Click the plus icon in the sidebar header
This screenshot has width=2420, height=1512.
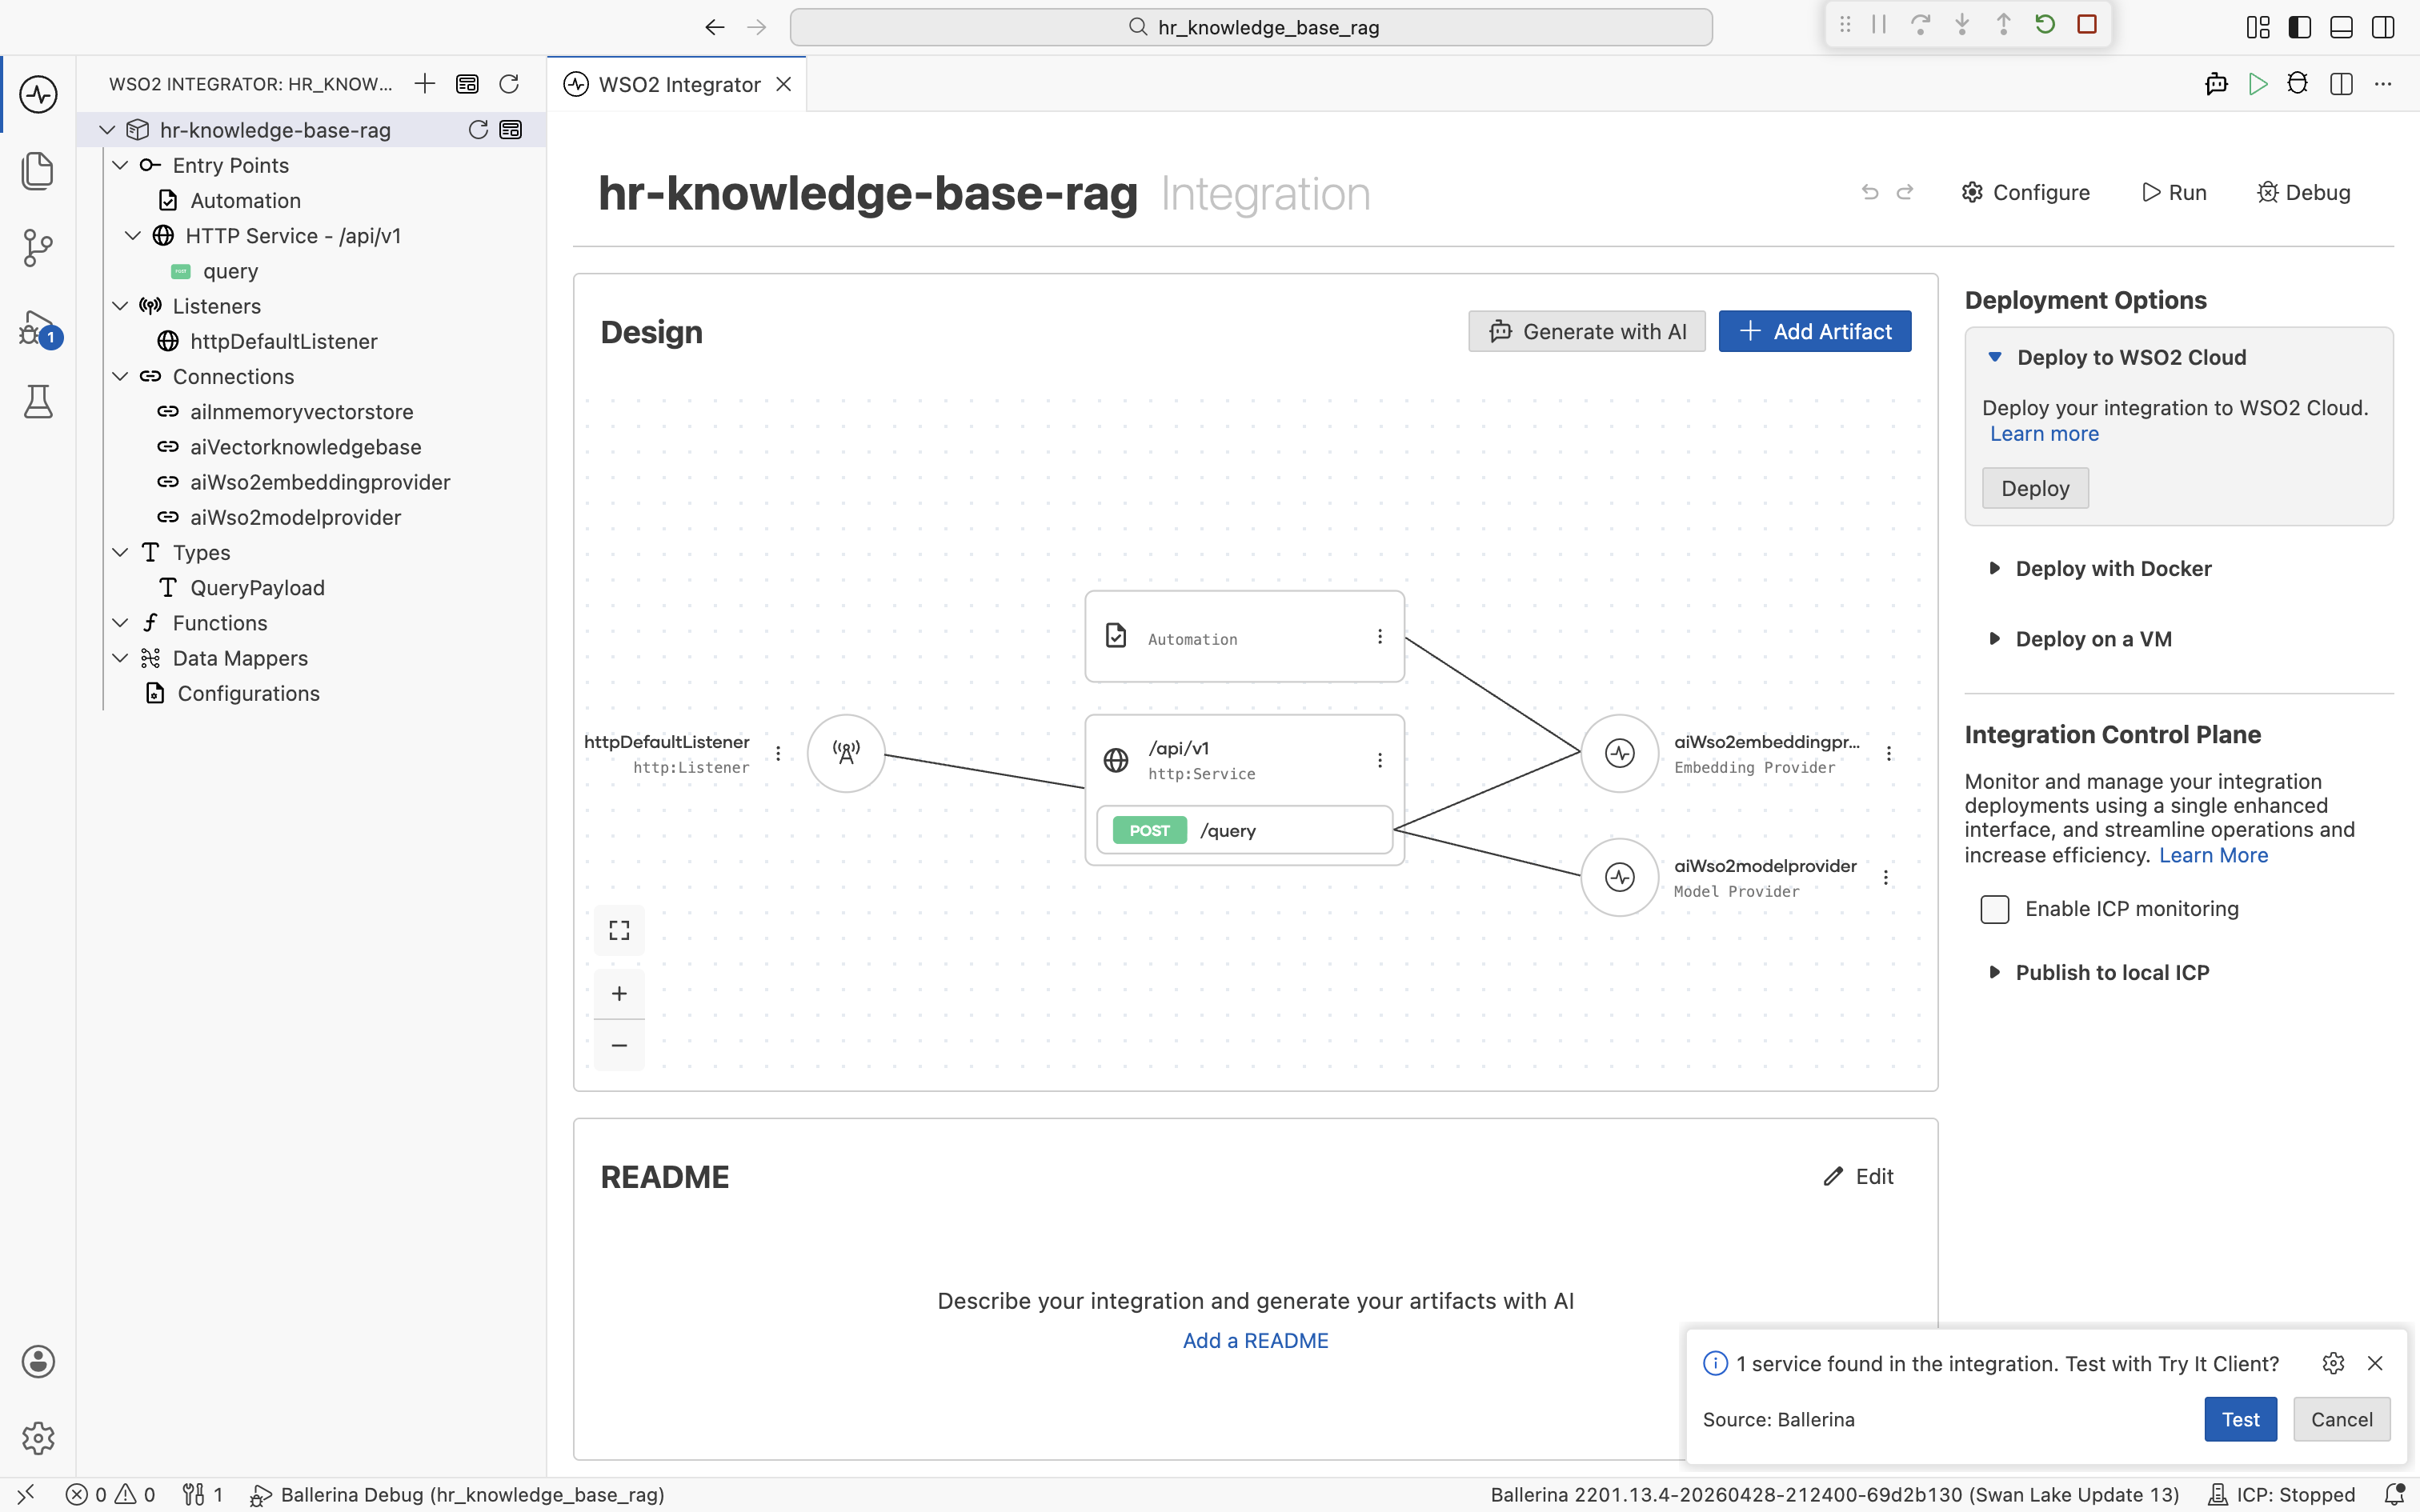(425, 84)
